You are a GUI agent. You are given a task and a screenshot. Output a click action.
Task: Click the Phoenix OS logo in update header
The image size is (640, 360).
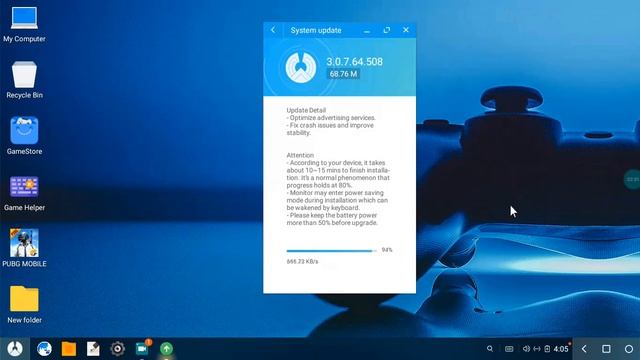coord(301,68)
